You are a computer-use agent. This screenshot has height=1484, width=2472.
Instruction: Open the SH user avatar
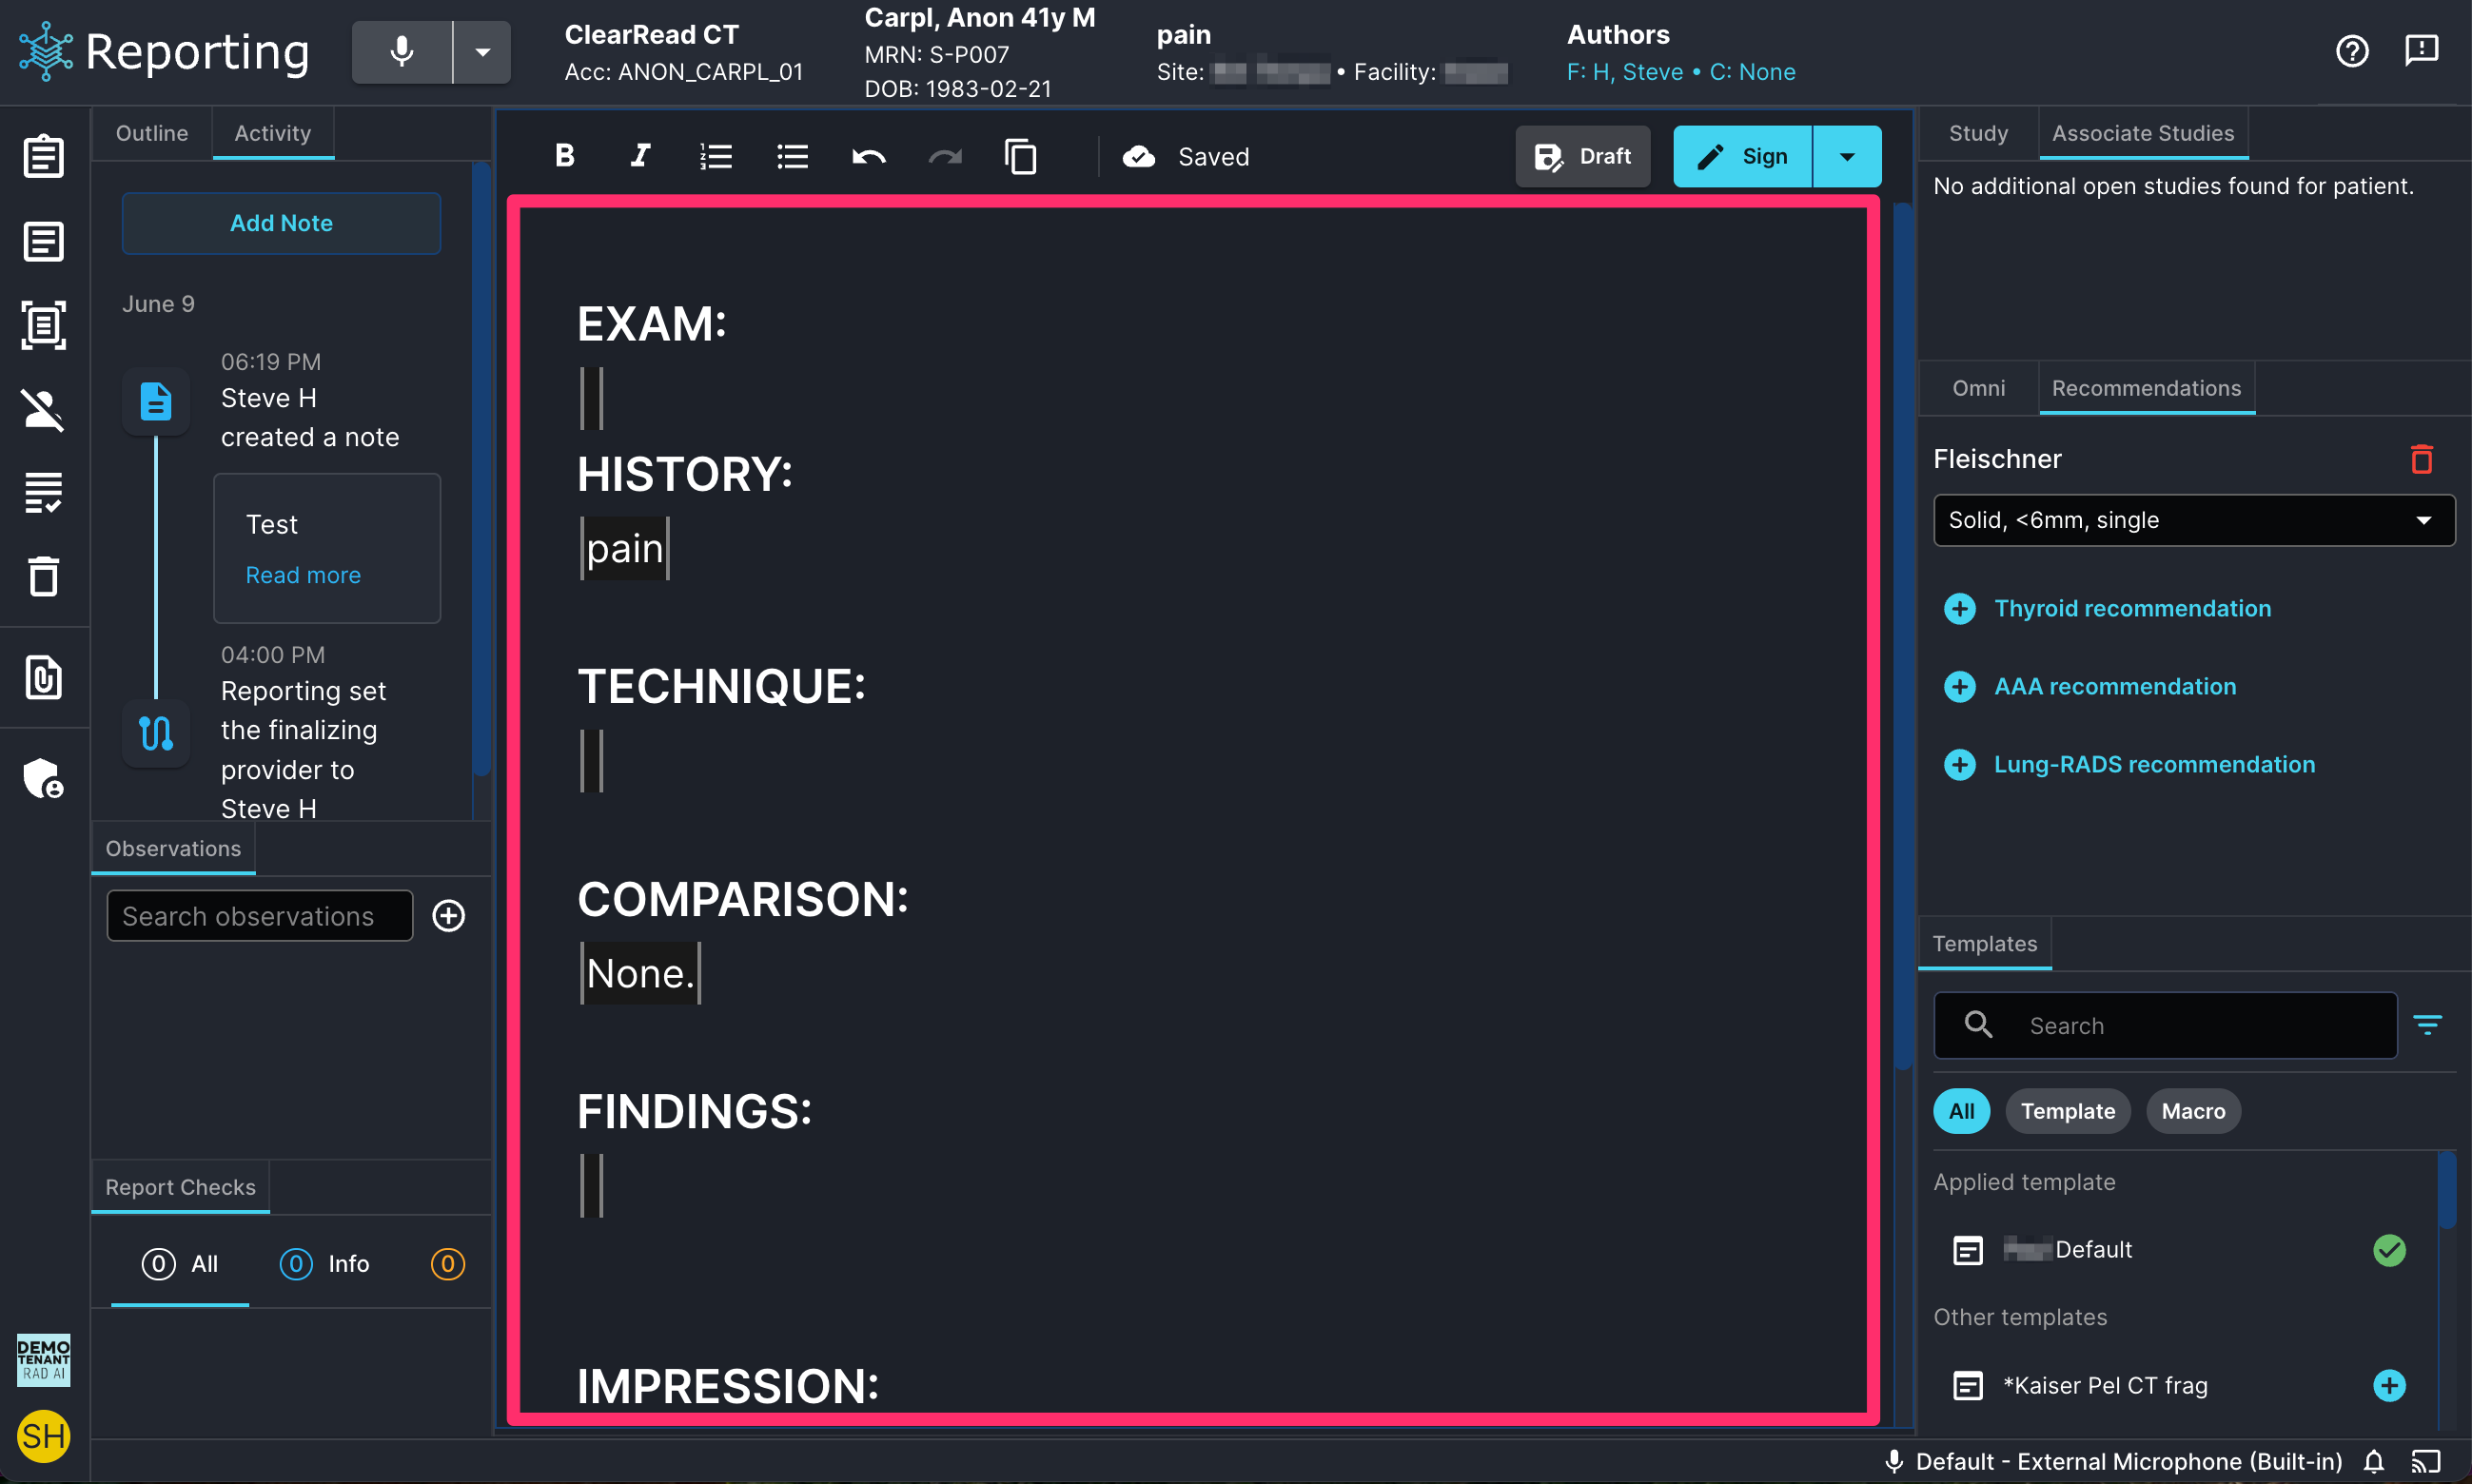point(44,1436)
